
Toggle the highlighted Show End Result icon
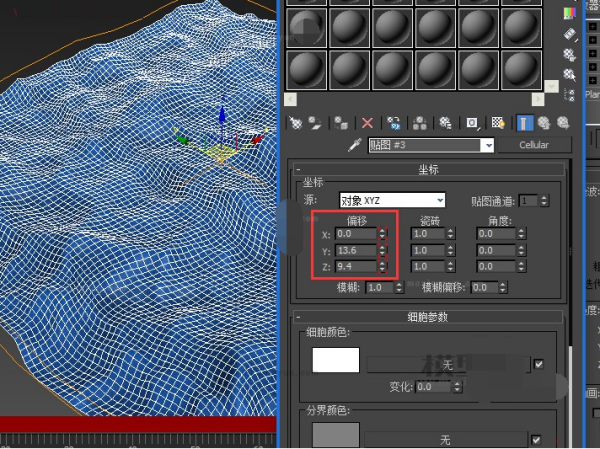(525, 123)
